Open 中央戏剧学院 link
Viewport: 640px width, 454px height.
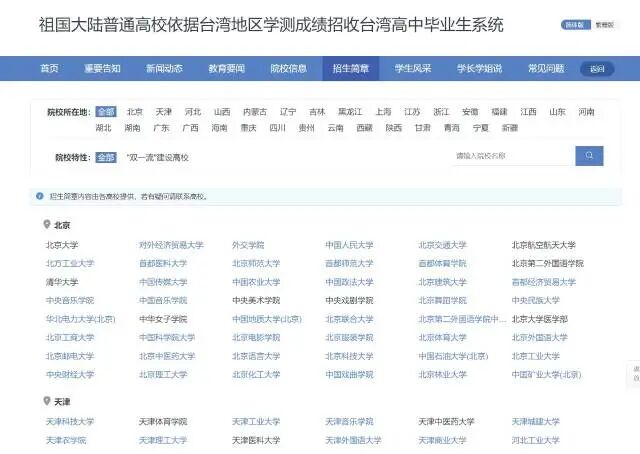click(x=349, y=300)
